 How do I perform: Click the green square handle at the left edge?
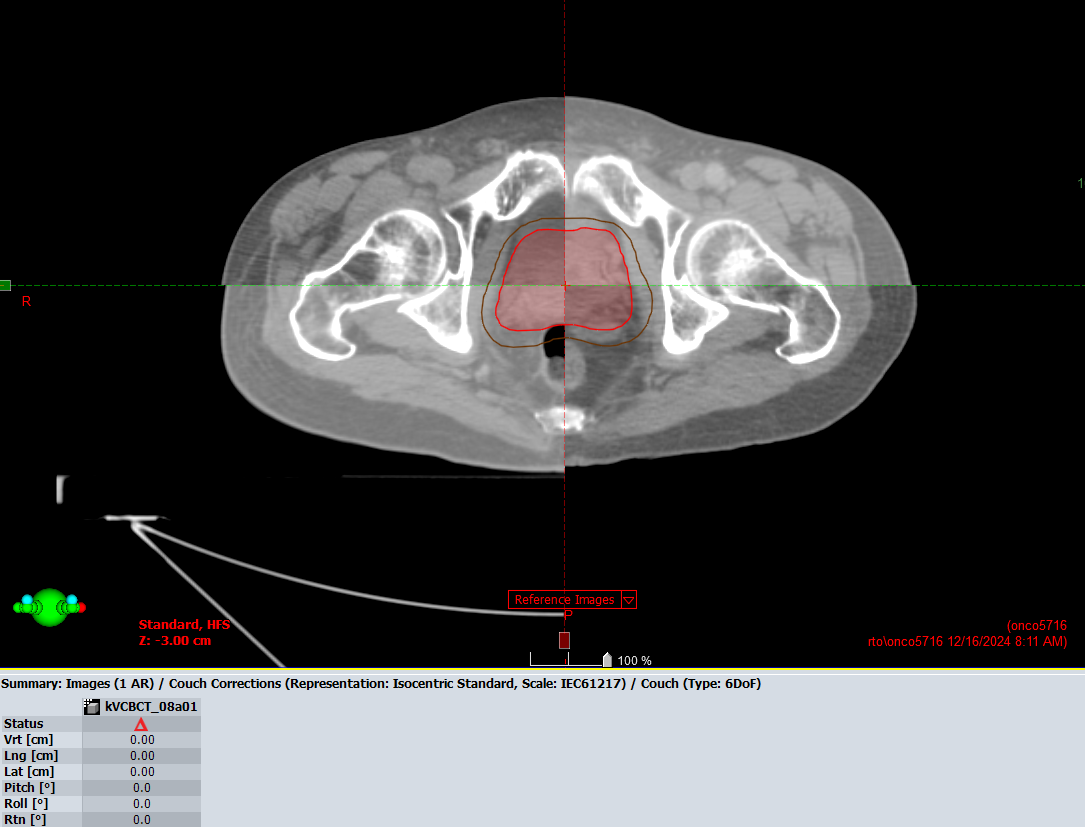5,285
